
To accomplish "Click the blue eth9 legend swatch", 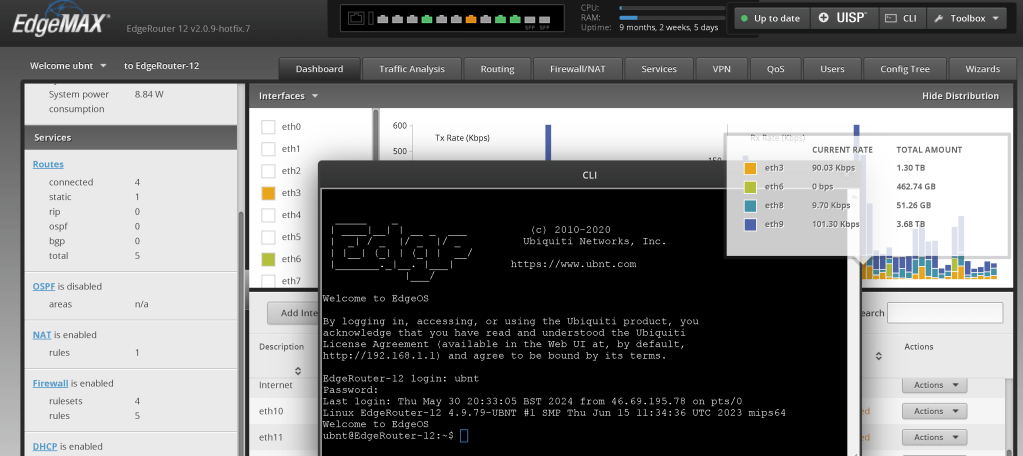I will [750, 224].
